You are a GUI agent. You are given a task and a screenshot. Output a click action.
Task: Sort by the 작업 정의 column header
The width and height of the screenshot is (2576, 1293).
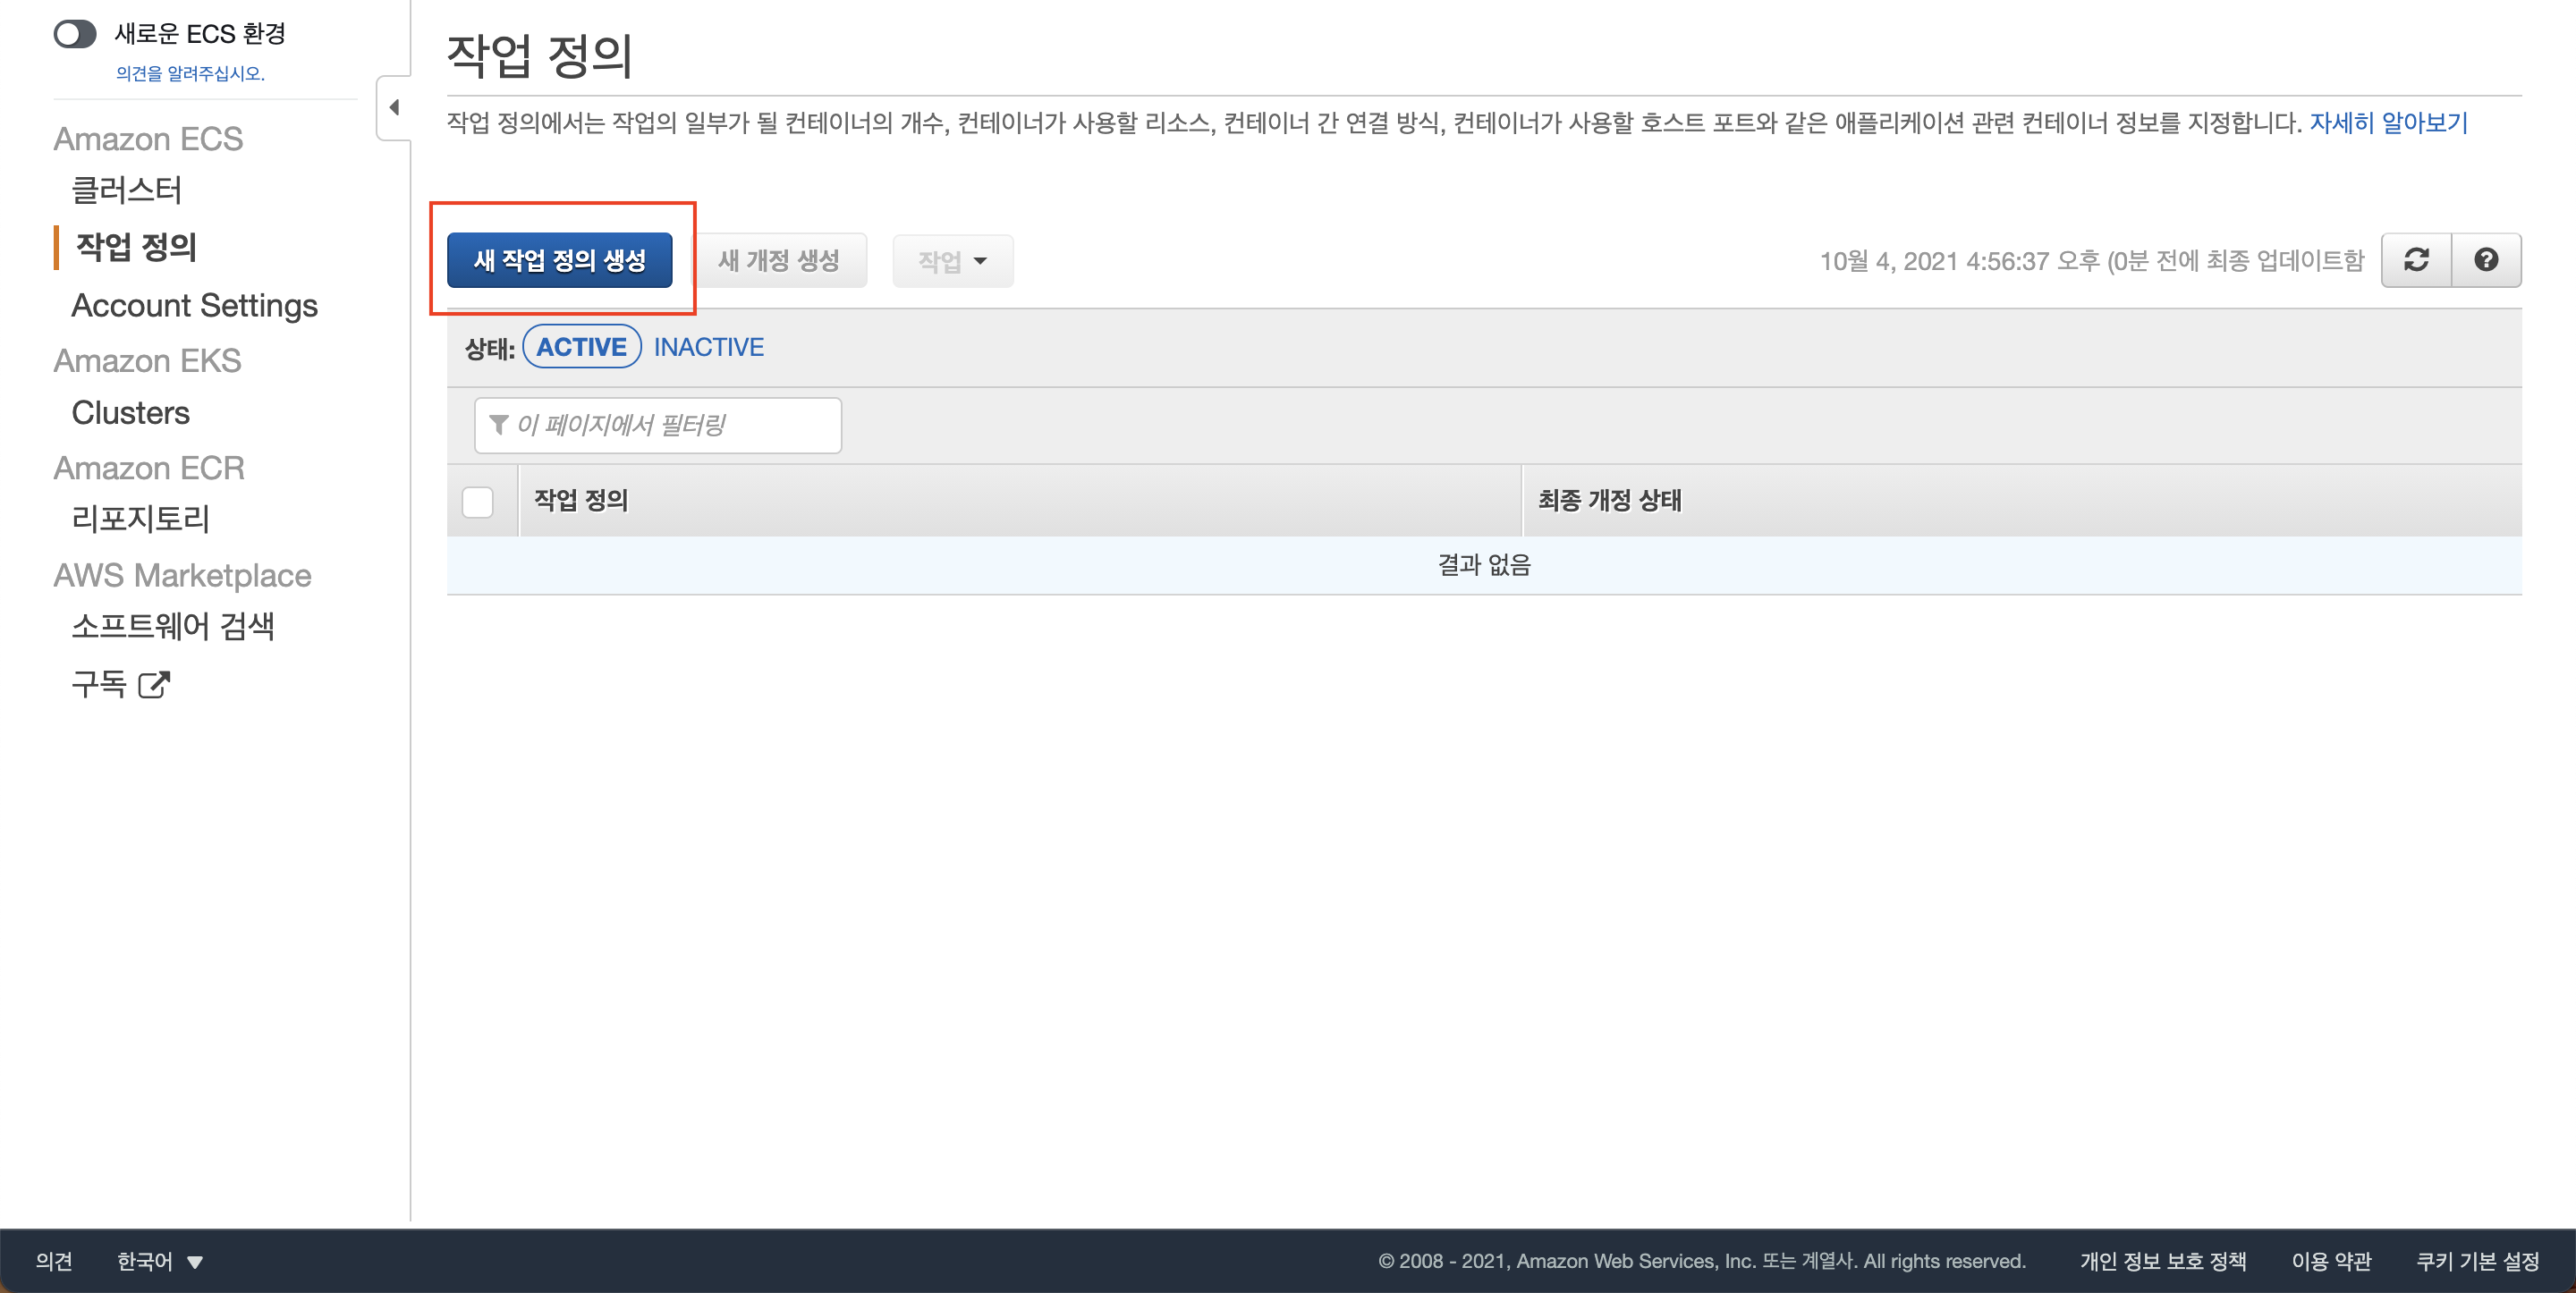(x=581, y=500)
